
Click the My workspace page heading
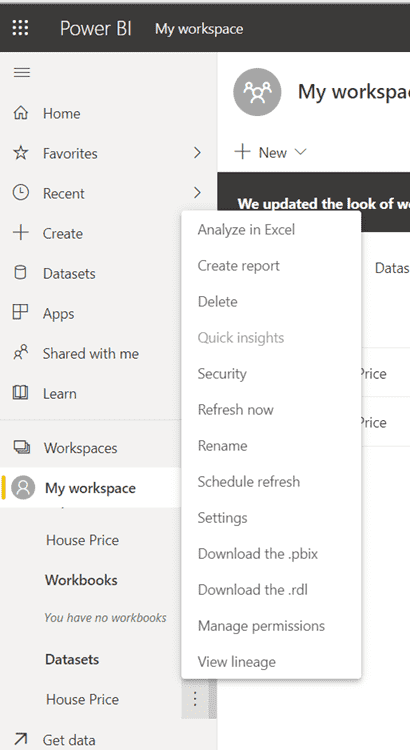[354, 91]
